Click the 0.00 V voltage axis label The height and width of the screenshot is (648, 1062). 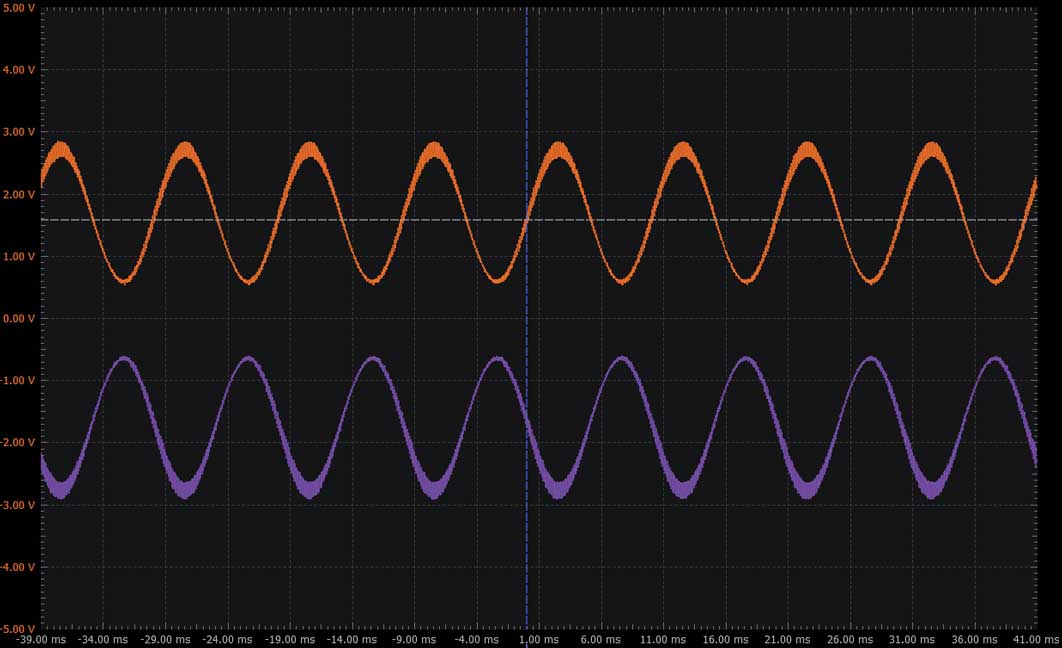click(19, 318)
